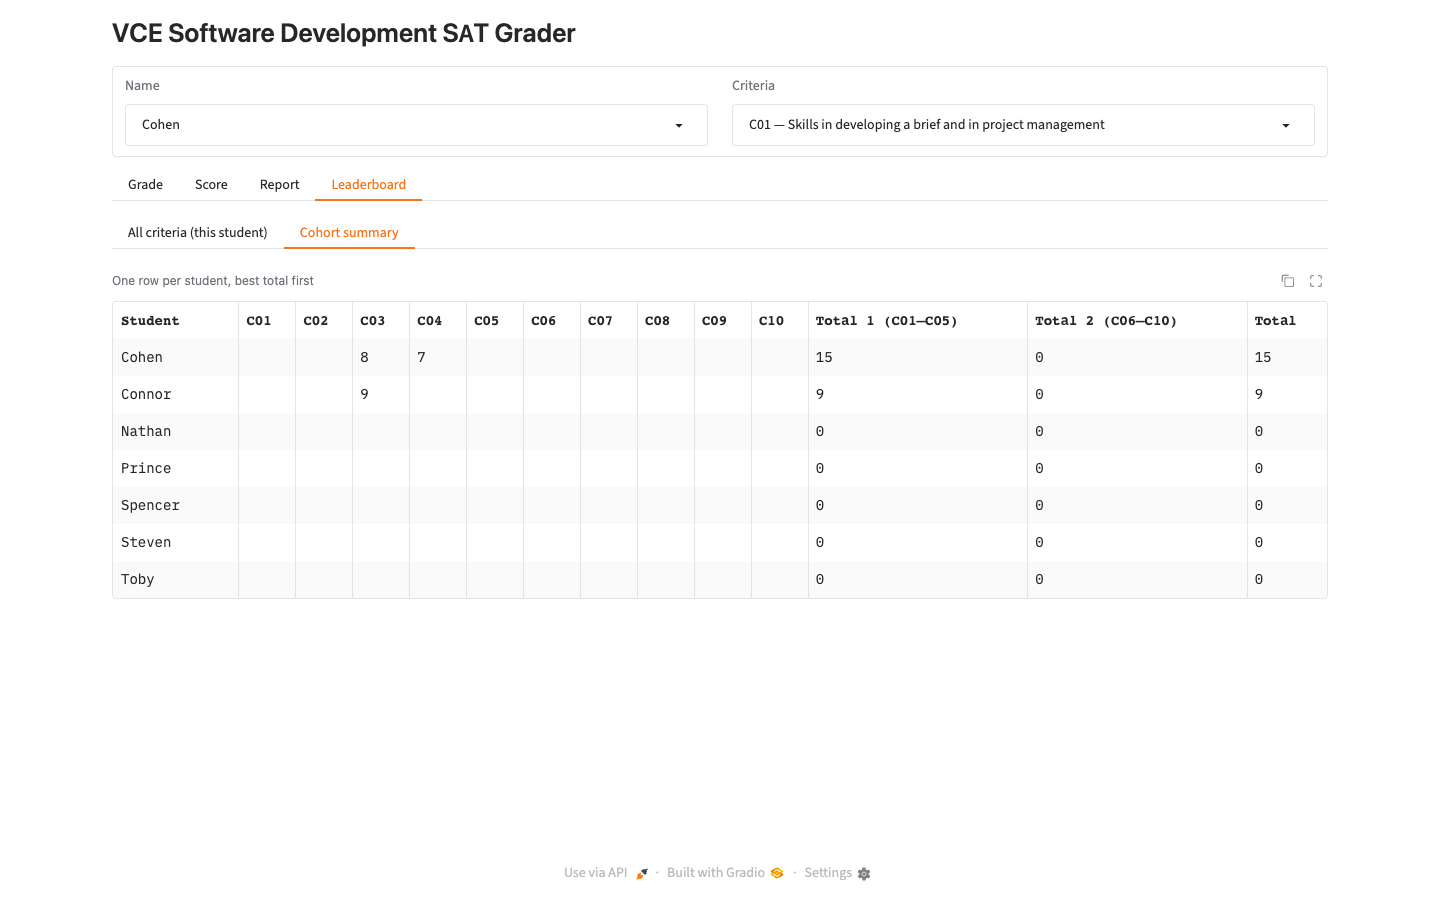
Task: Click the final Total column header
Action: point(1287,321)
